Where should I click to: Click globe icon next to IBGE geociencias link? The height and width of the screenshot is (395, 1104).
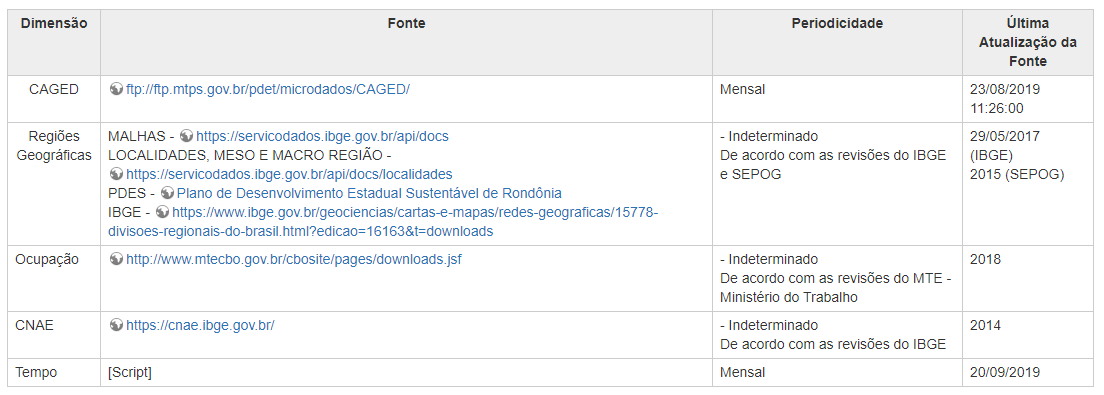(x=163, y=212)
